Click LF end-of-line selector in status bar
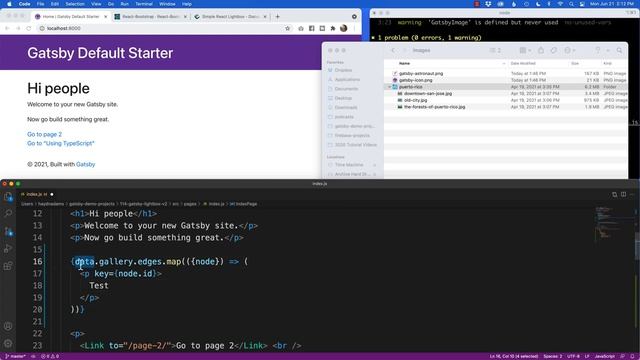Image resolution: width=640 pixels, height=360 pixels. click(587, 356)
